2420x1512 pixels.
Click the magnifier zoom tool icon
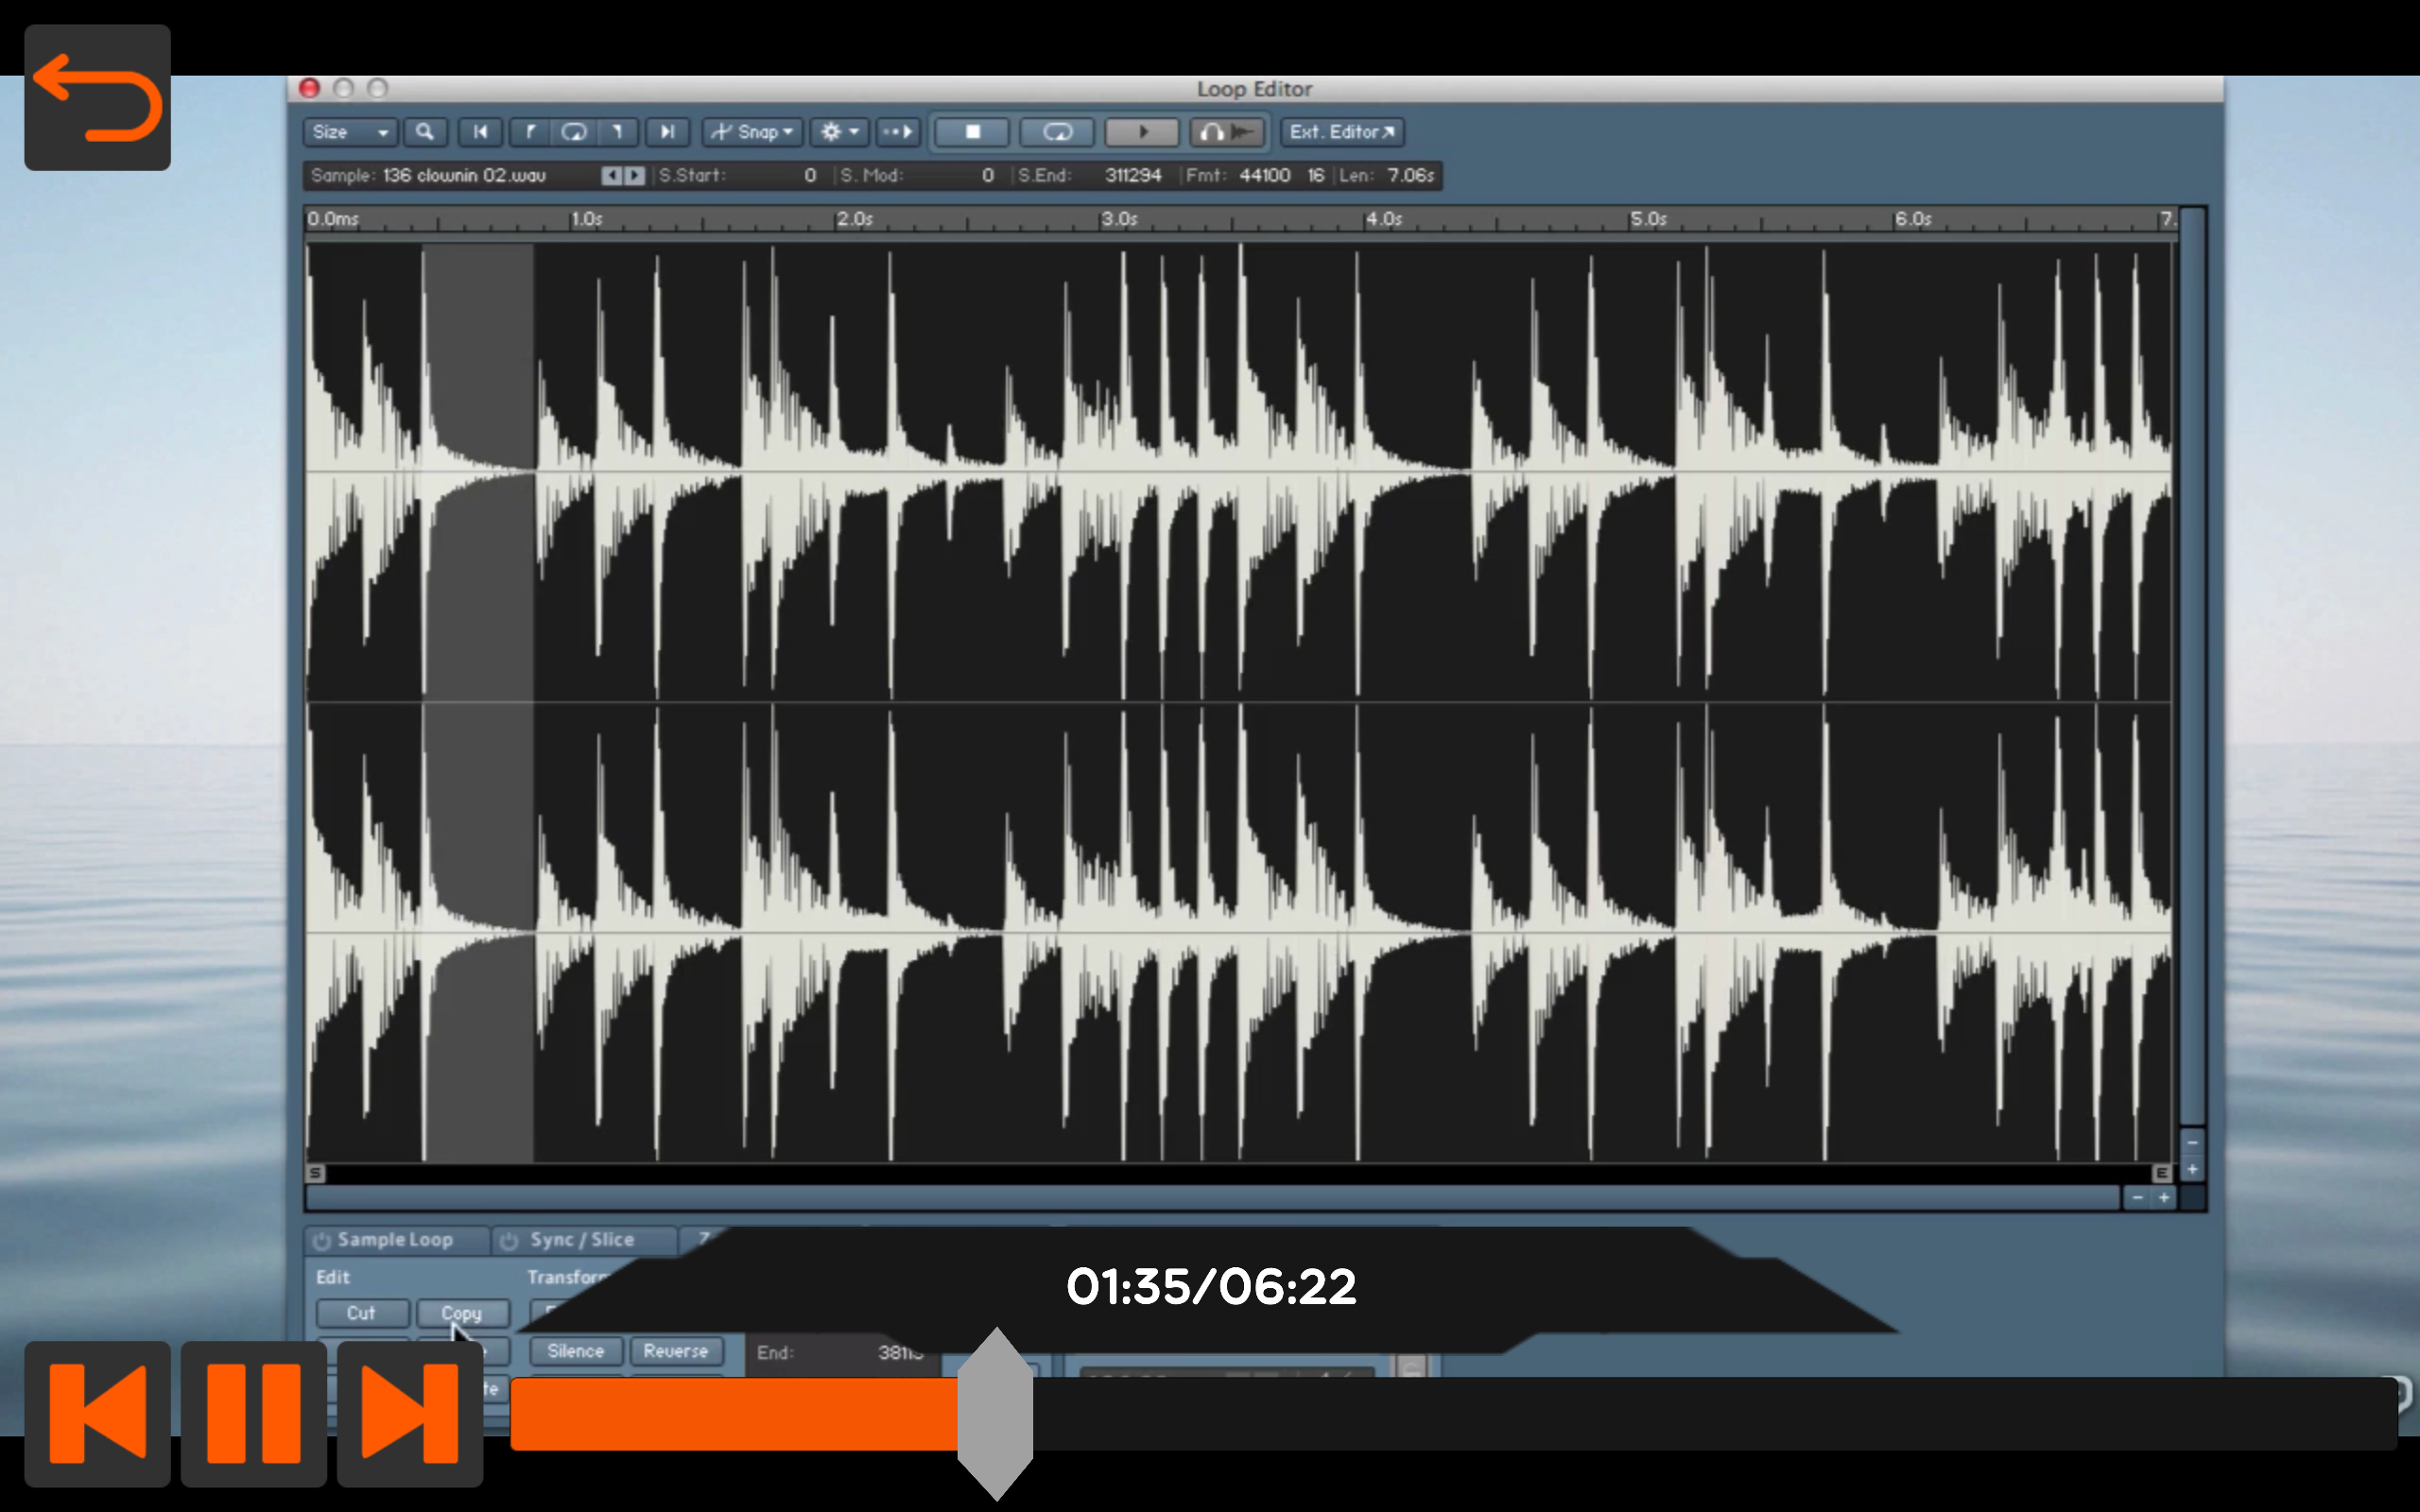[x=425, y=132]
